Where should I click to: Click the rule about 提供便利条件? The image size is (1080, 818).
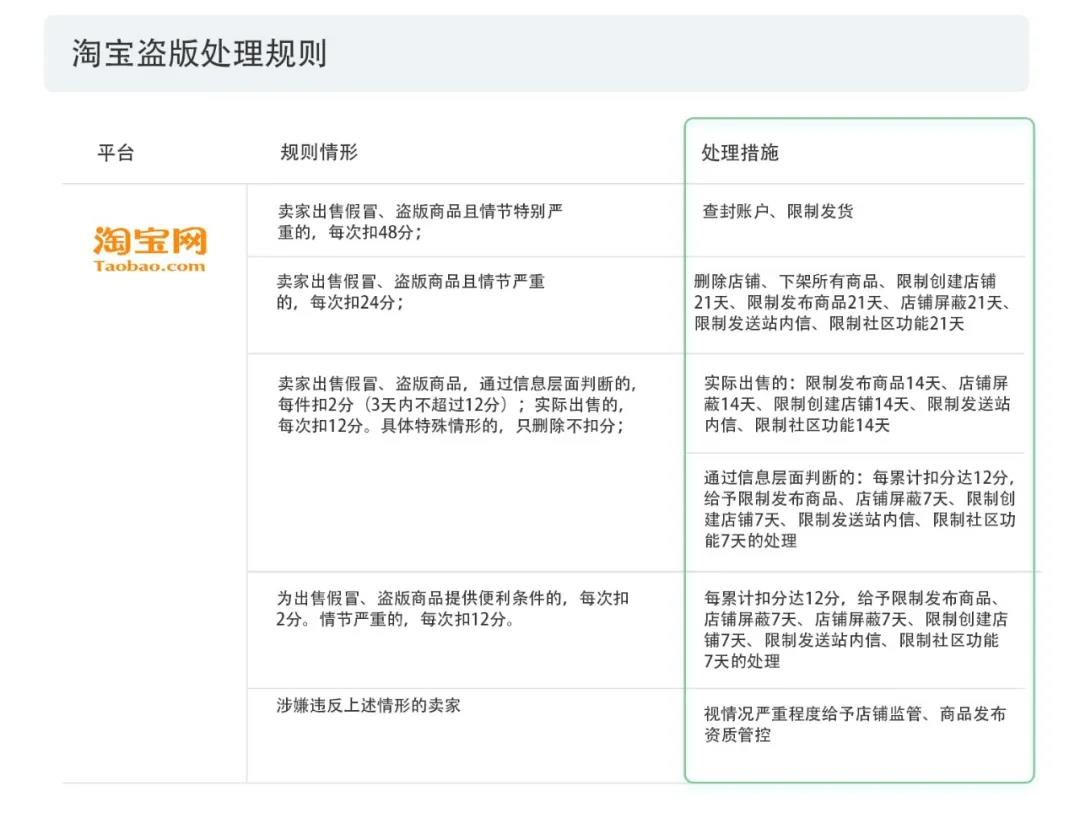point(453,609)
